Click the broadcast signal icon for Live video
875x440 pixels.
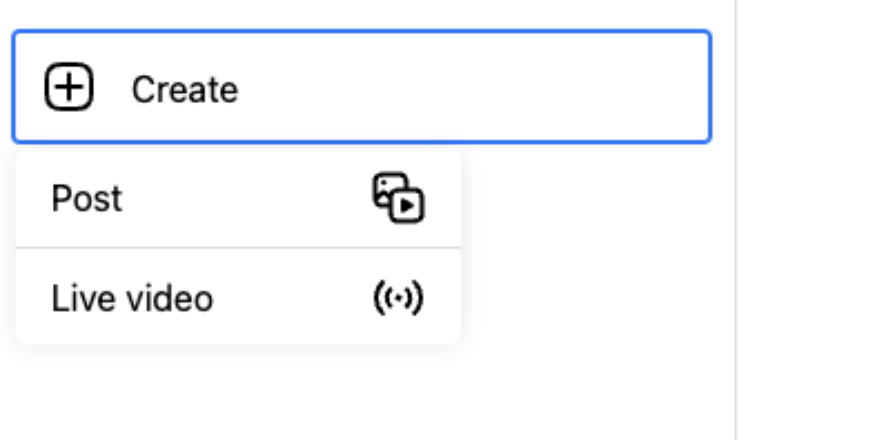tap(398, 297)
